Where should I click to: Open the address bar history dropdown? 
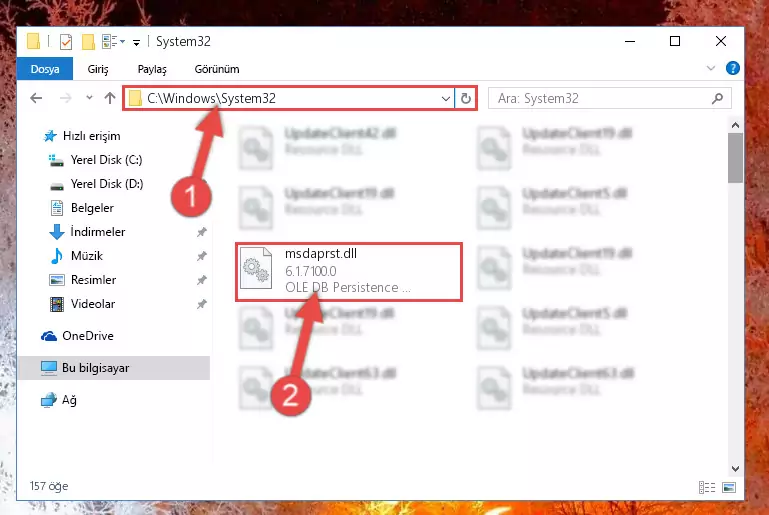pyautogui.click(x=445, y=99)
